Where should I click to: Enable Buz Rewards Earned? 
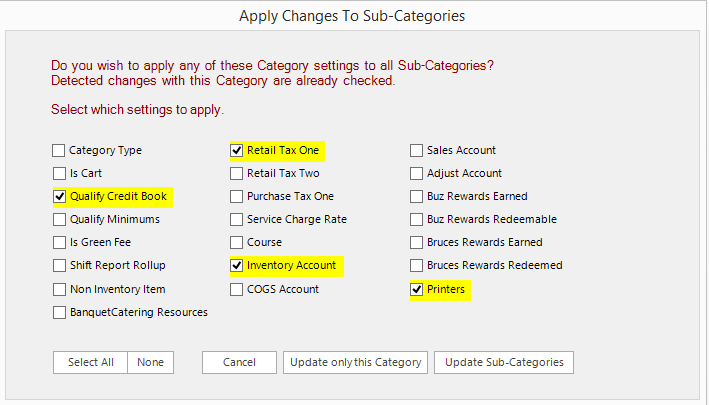coord(417,197)
